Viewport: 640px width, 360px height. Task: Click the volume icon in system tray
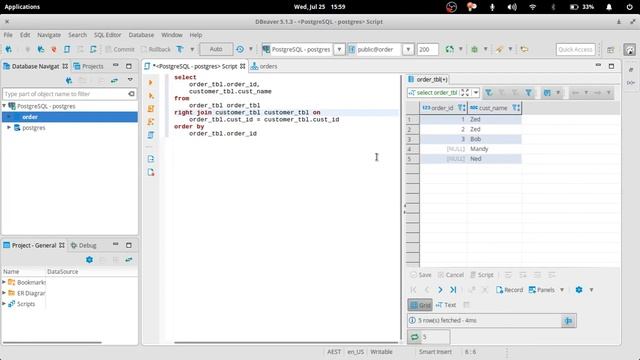click(512, 7)
